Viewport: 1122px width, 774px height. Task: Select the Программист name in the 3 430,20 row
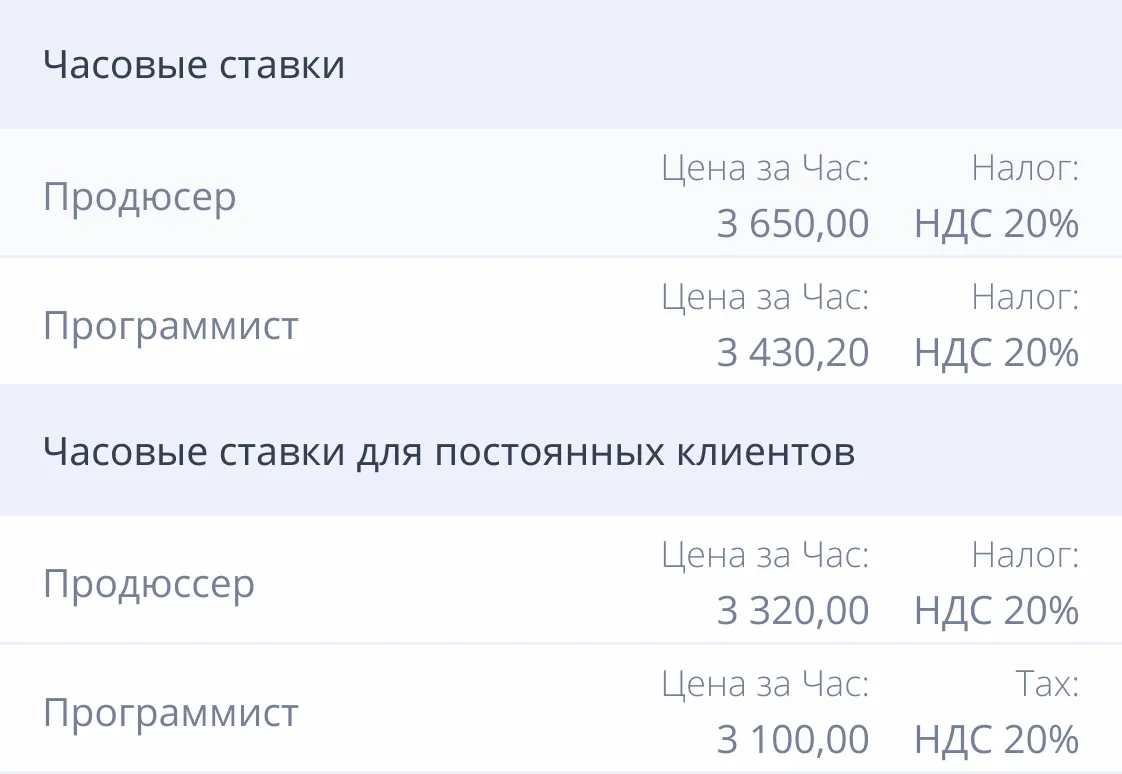(x=171, y=326)
